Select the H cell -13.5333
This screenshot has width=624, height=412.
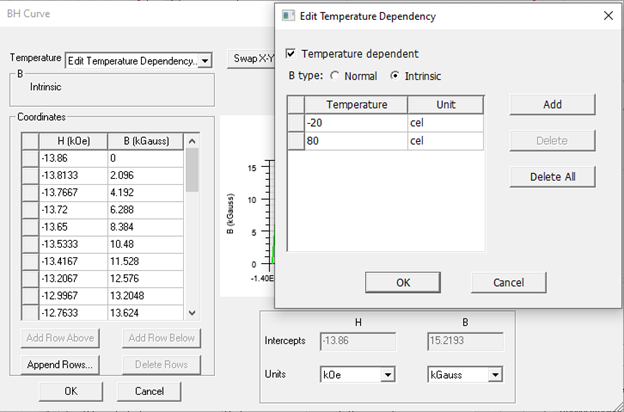73,244
